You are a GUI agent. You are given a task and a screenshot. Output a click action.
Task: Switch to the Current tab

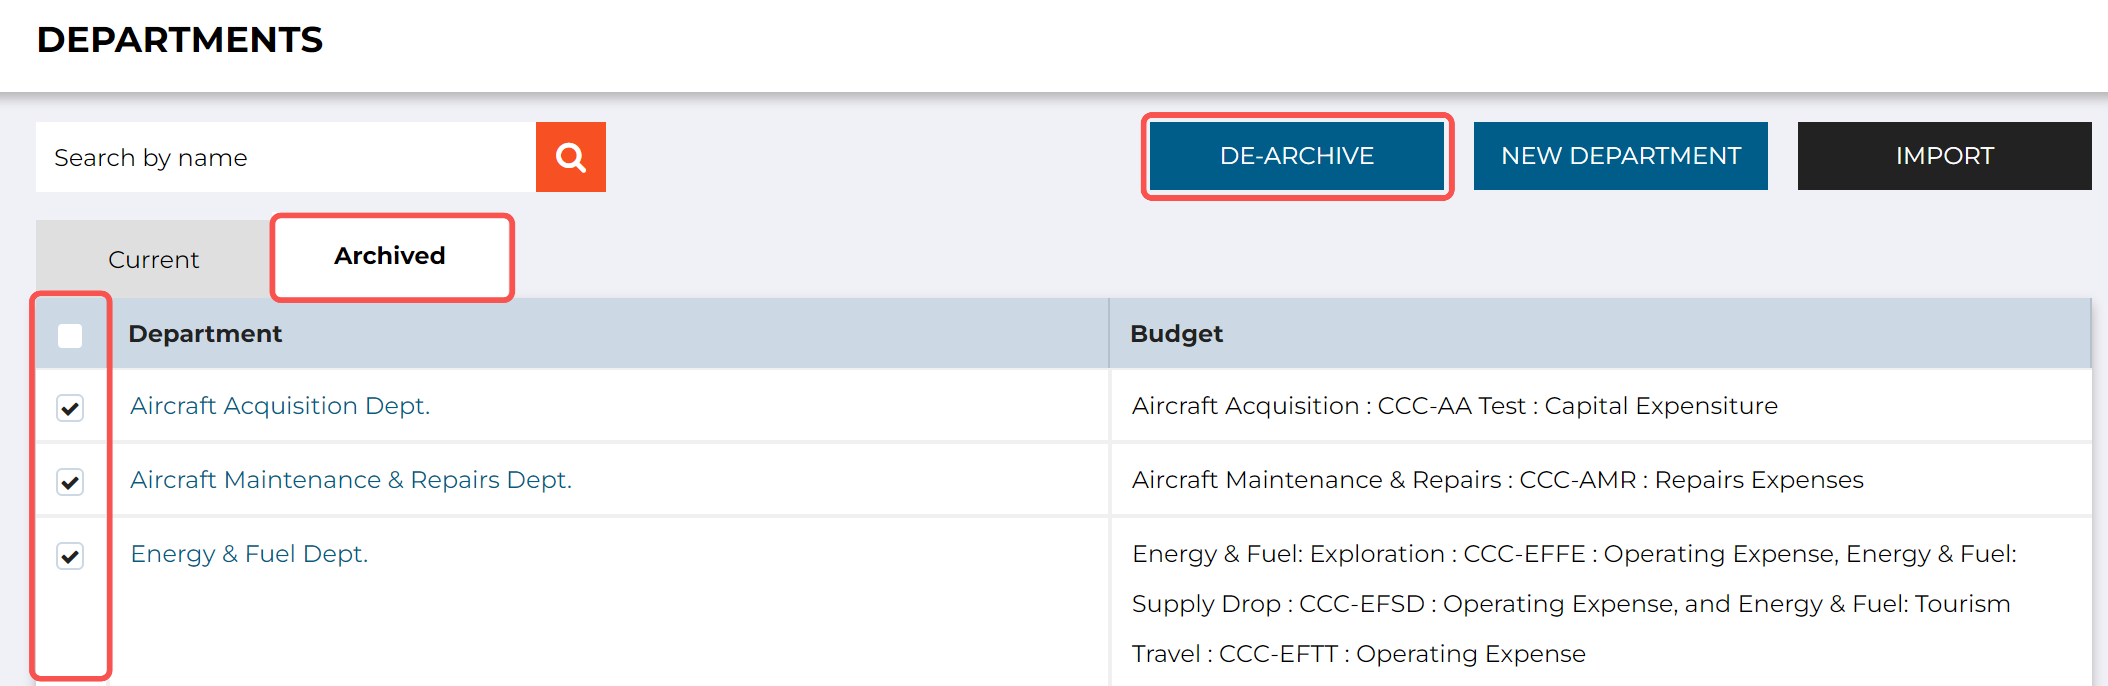pos(153,260)
